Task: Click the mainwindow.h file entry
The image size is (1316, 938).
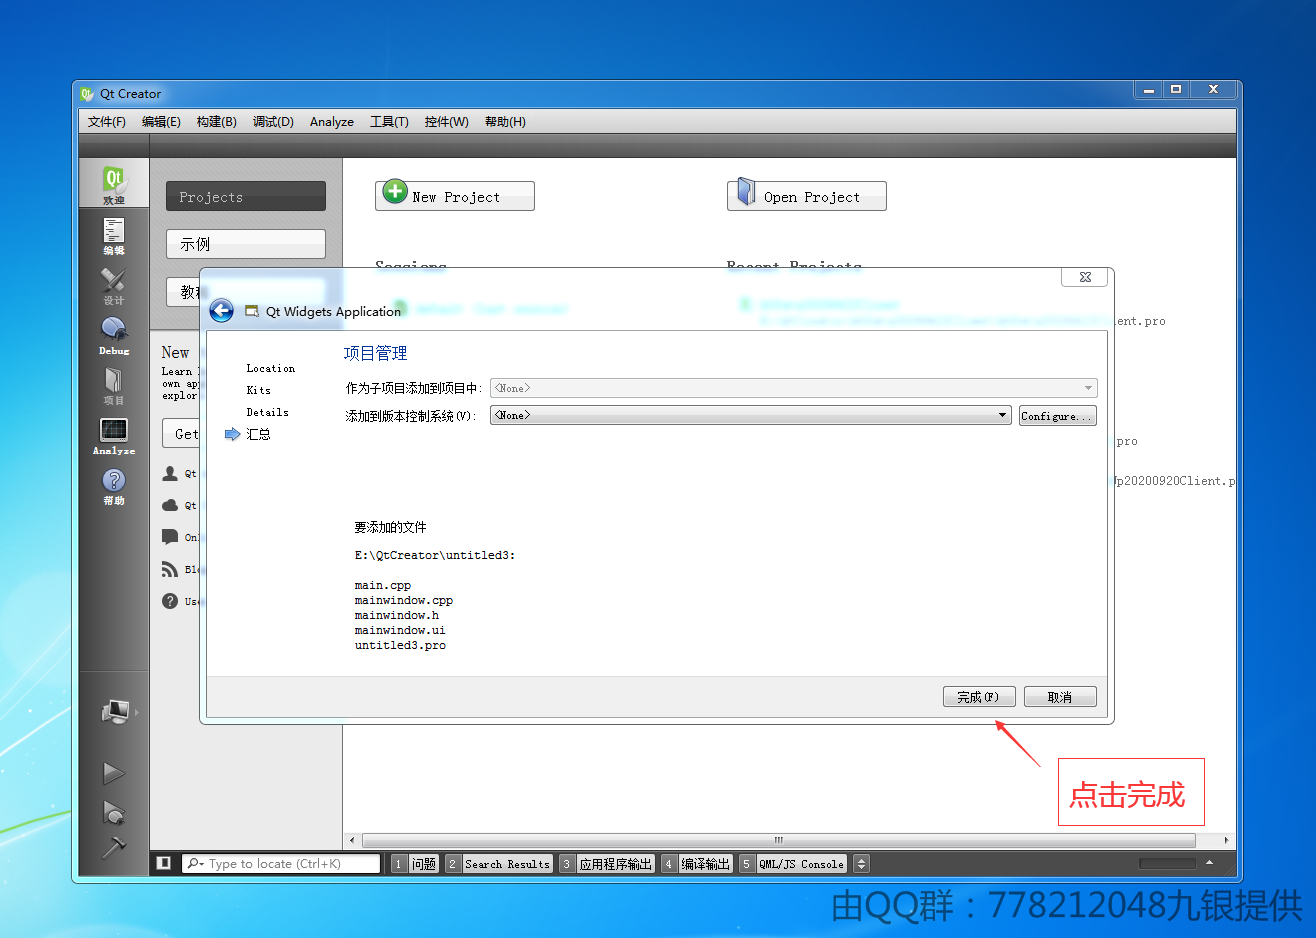Action: [397, 615]
